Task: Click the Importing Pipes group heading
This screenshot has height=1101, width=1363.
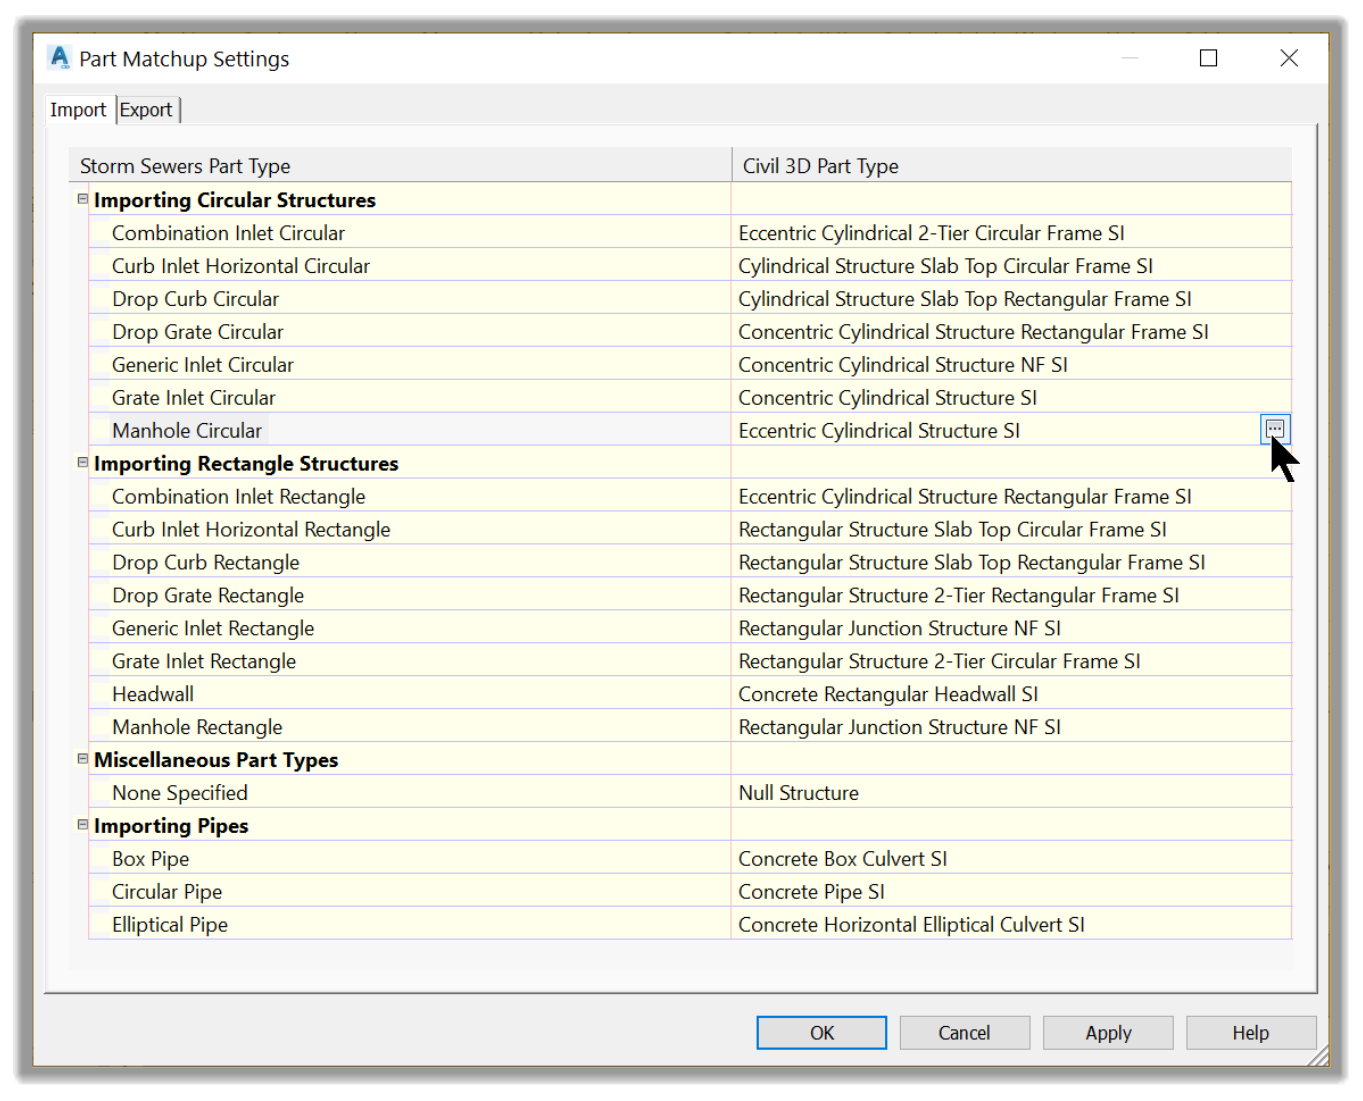Action: [171, 826]
